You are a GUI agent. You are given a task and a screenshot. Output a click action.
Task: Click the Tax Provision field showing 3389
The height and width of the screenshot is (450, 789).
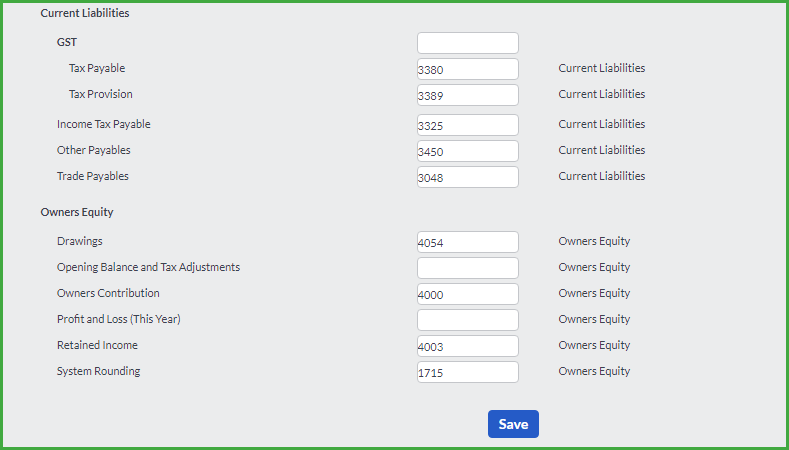[467, 95]
